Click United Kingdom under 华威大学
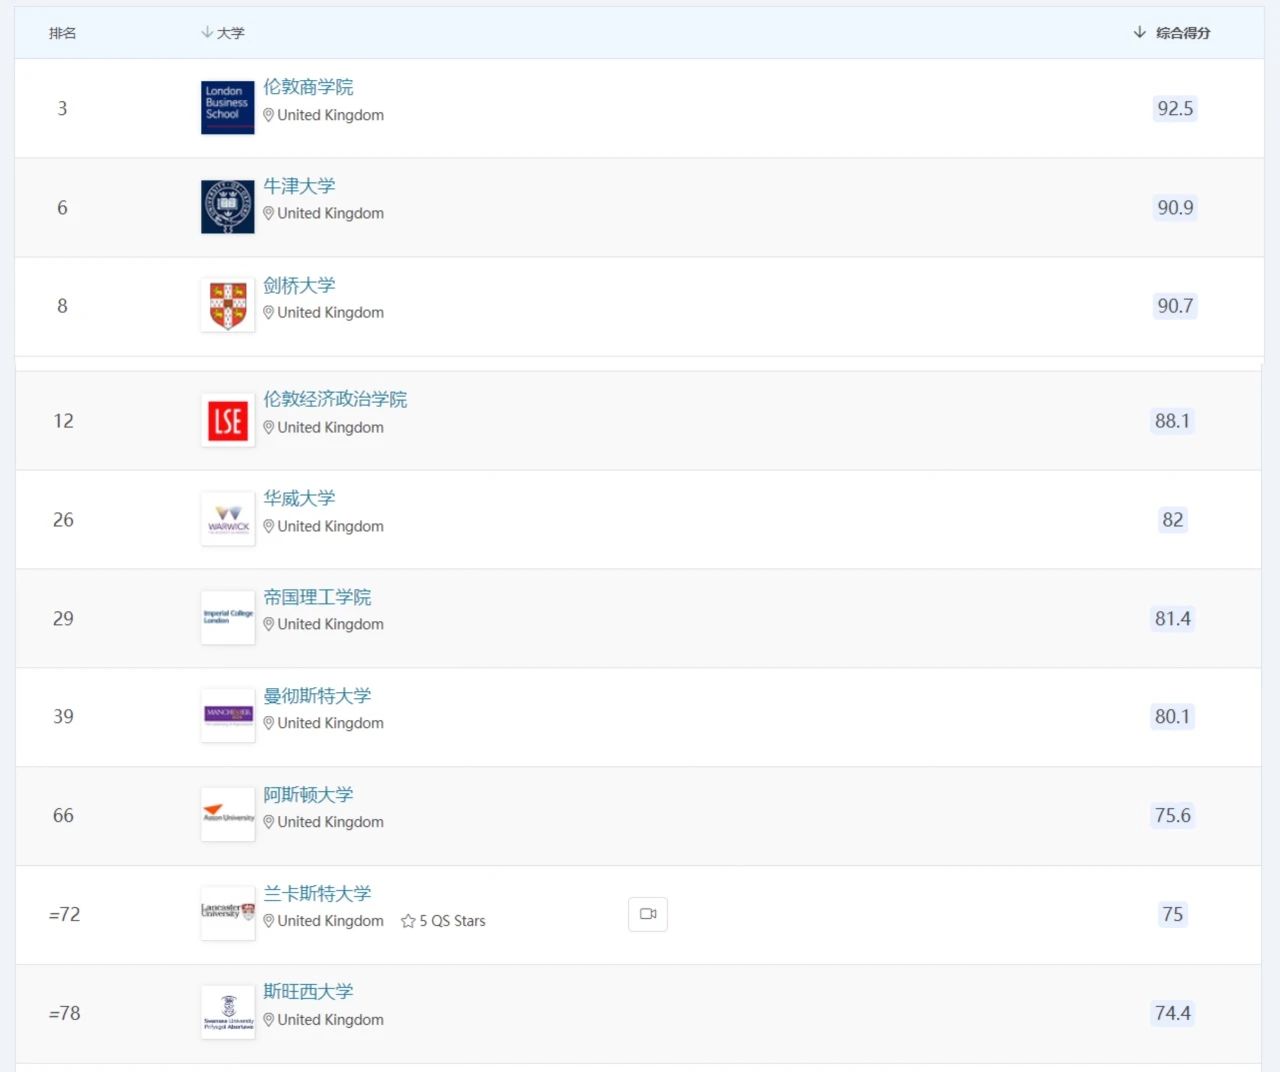This screenshot has width=1280, height=1072. pos(331,526)
